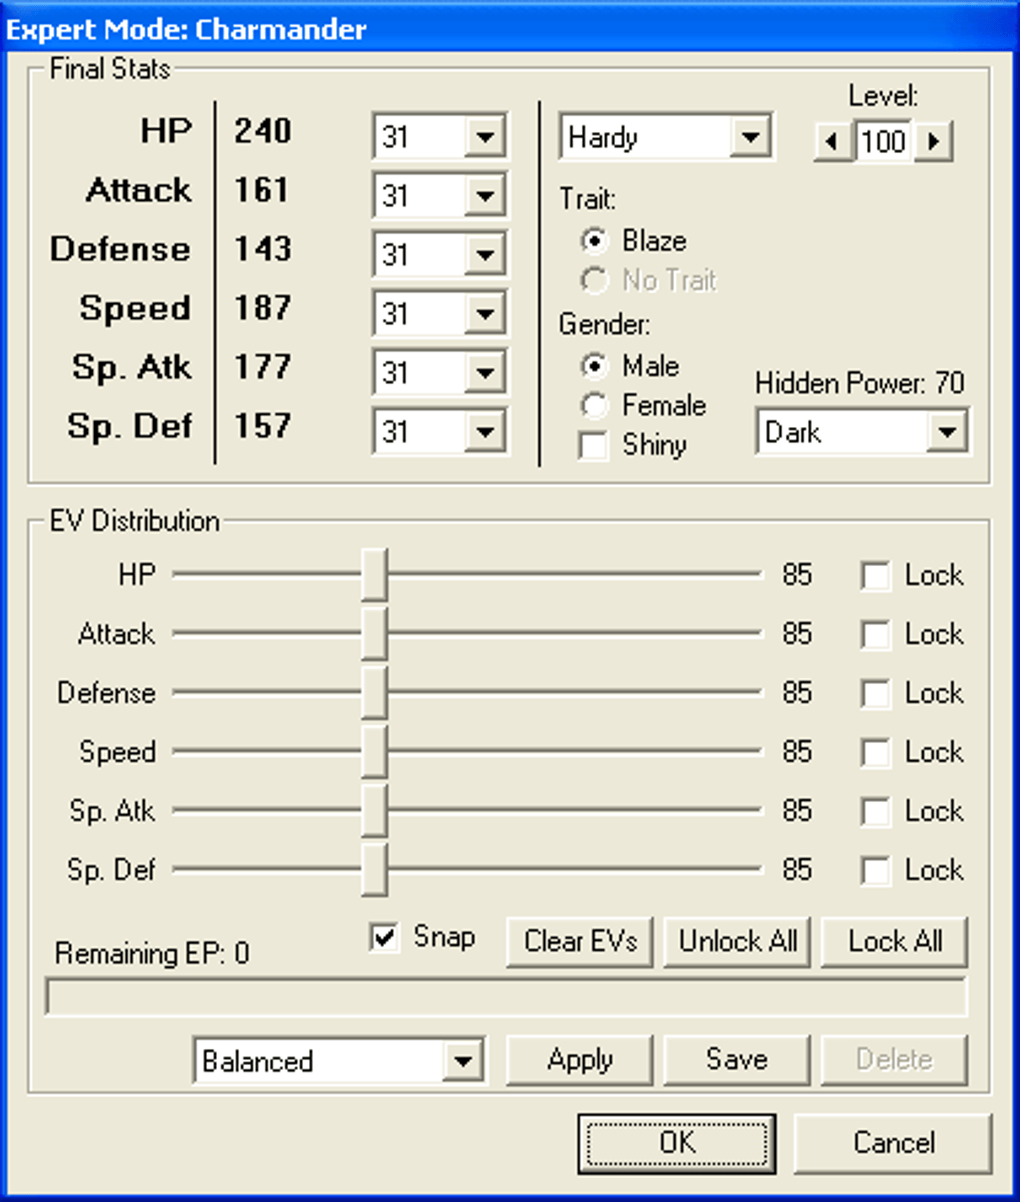Click the Clear EVs button
The height and width of the screenshot is (1202, 1020).
click(580, 942)
